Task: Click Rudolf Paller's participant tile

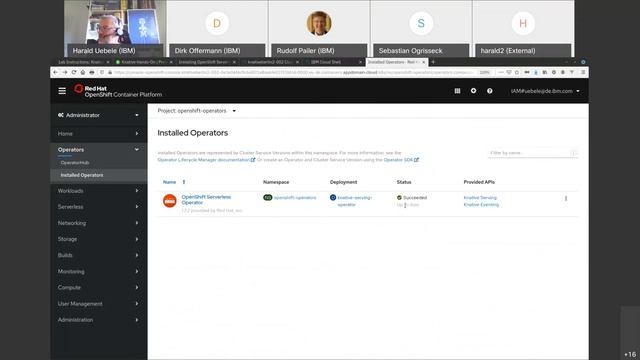Action: 319,28
